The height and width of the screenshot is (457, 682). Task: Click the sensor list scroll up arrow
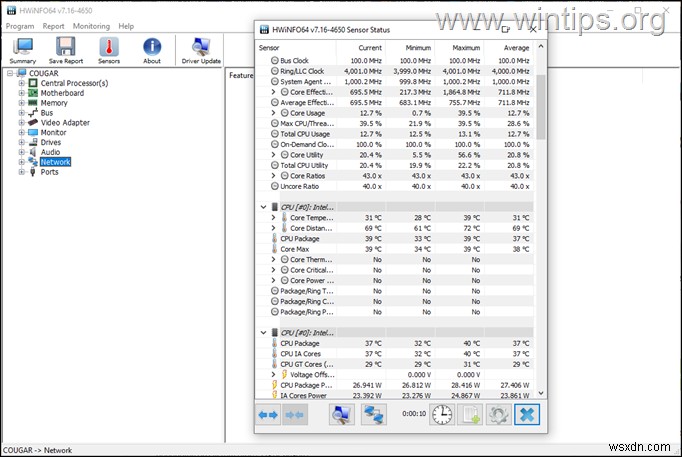pos(541,46)
